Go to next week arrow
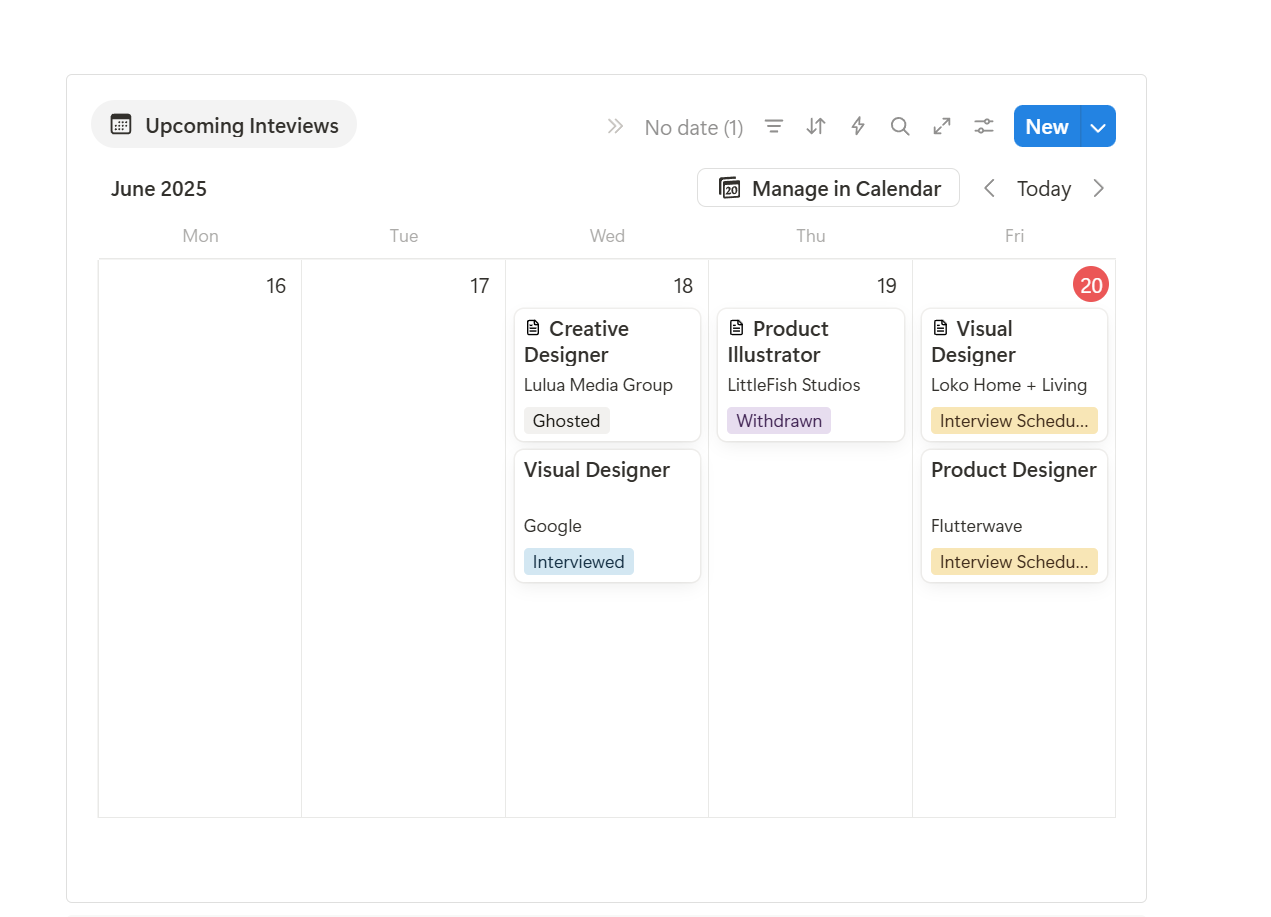The width and height of the screenshot is (1271, 917). coord(1099,188)
